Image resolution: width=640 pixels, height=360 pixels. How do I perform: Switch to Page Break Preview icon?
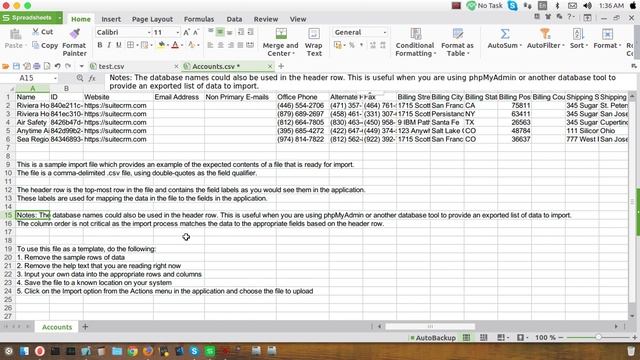483,338
